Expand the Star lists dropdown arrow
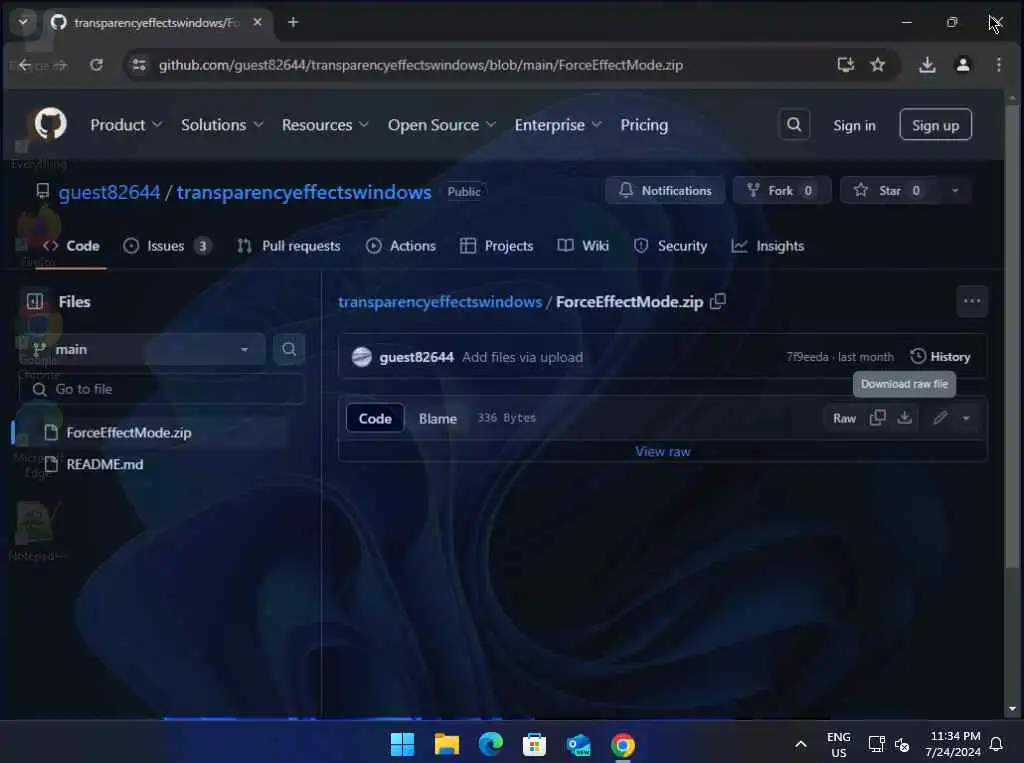This screenshot has width=1024, height=763. pyautogui.click(x=955, y=191)
